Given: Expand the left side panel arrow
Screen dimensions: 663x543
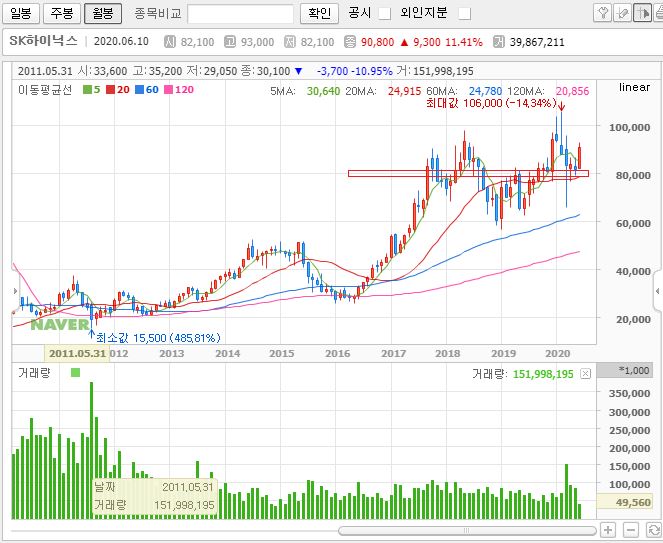Looking at the screenshot, I should (x=15, y=291).
